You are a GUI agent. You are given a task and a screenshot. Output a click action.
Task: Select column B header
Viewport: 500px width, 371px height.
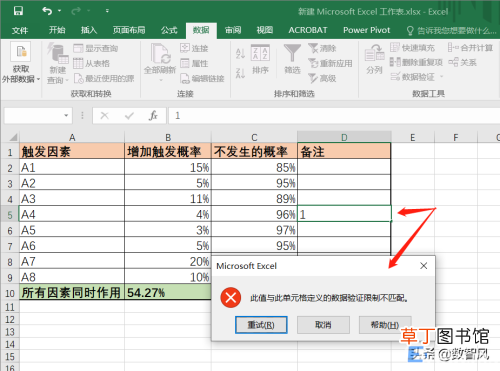point(168,137)
